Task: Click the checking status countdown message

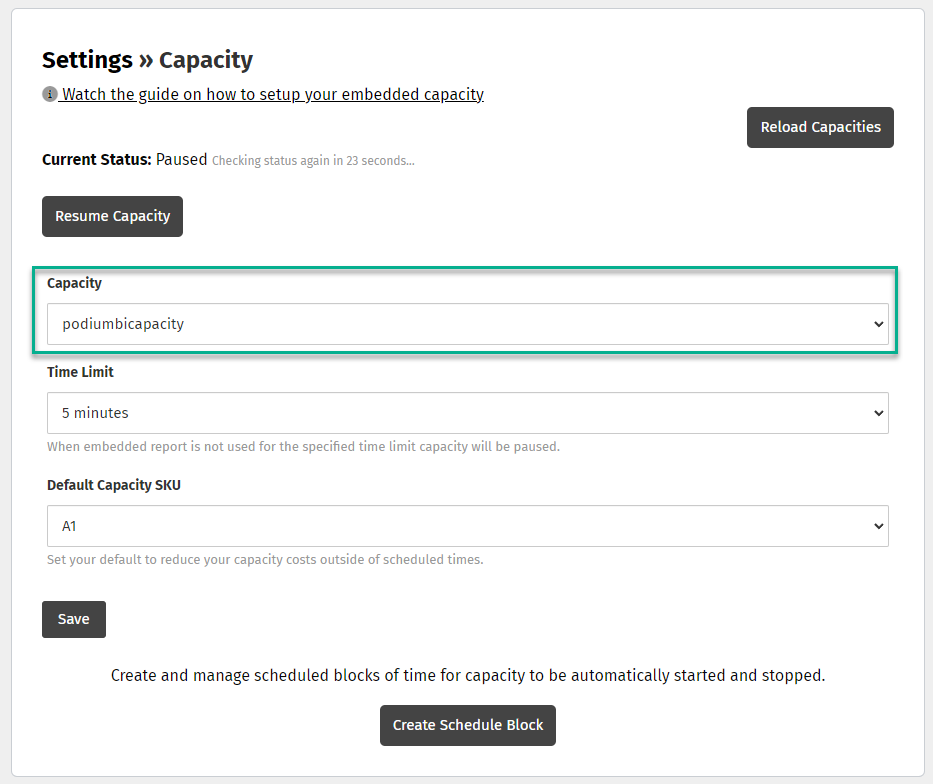Action: [313, 160]
